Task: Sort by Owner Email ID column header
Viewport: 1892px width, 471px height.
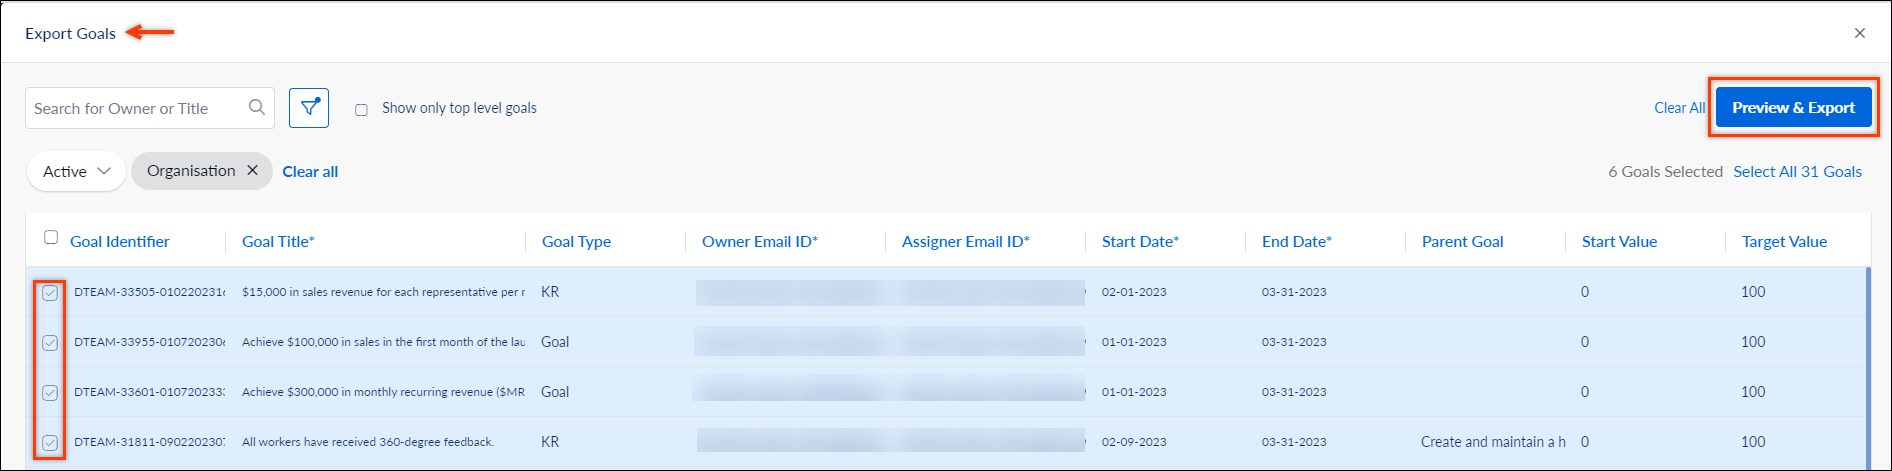Action: click(760, 242)
